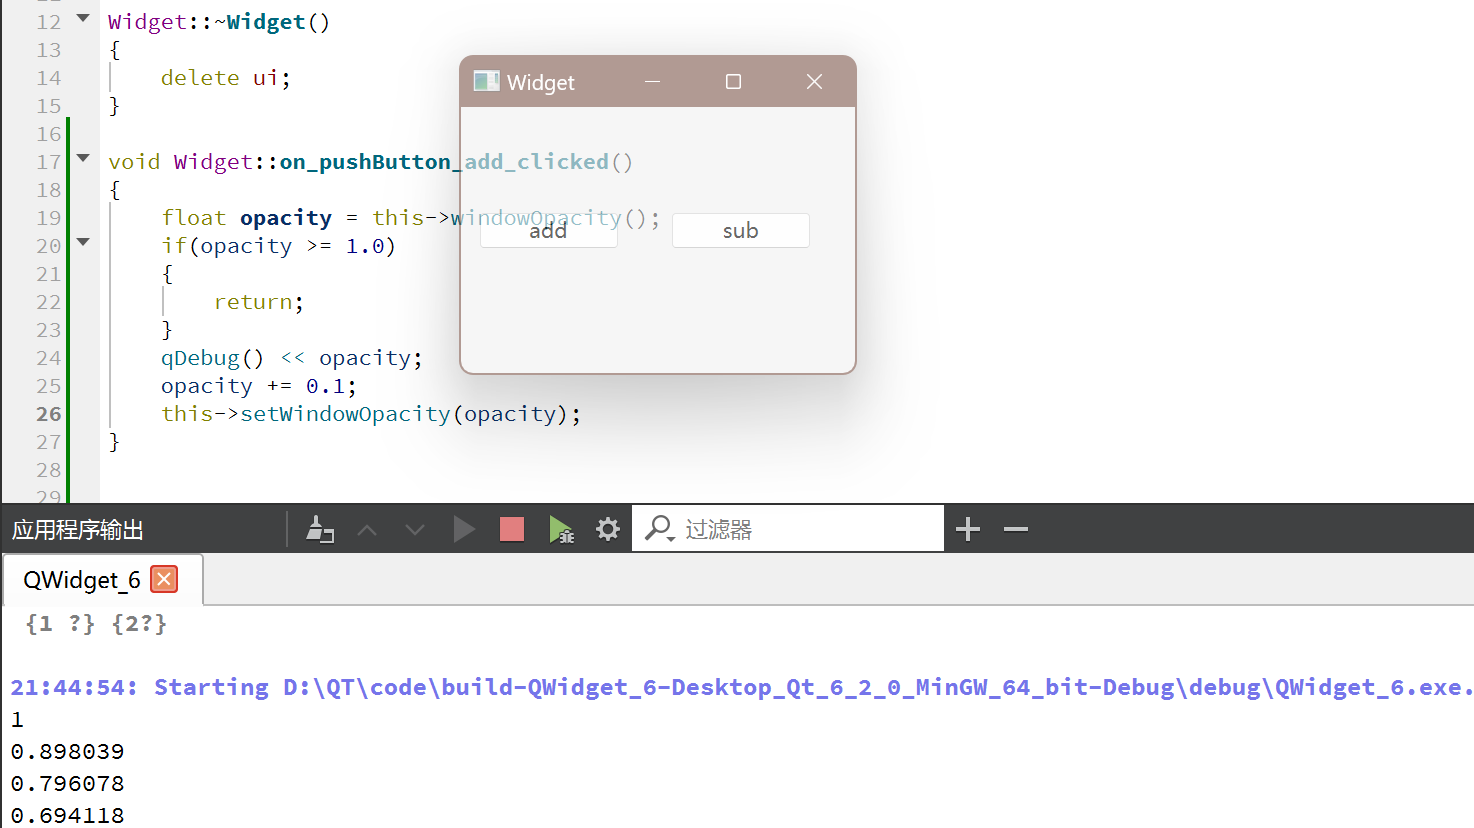The image size is (1474, 828).
Task: Click the clean output broom icon
Action: [x=320, y=529]
